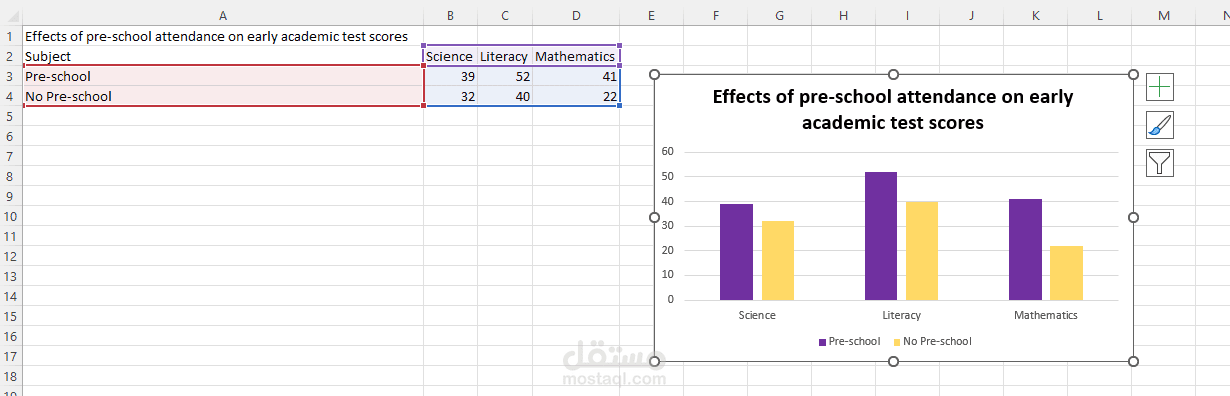This screenshot has height=396, width=1230.
Task: Click the chart's top-left sizing handle
Action: point(654,74)
